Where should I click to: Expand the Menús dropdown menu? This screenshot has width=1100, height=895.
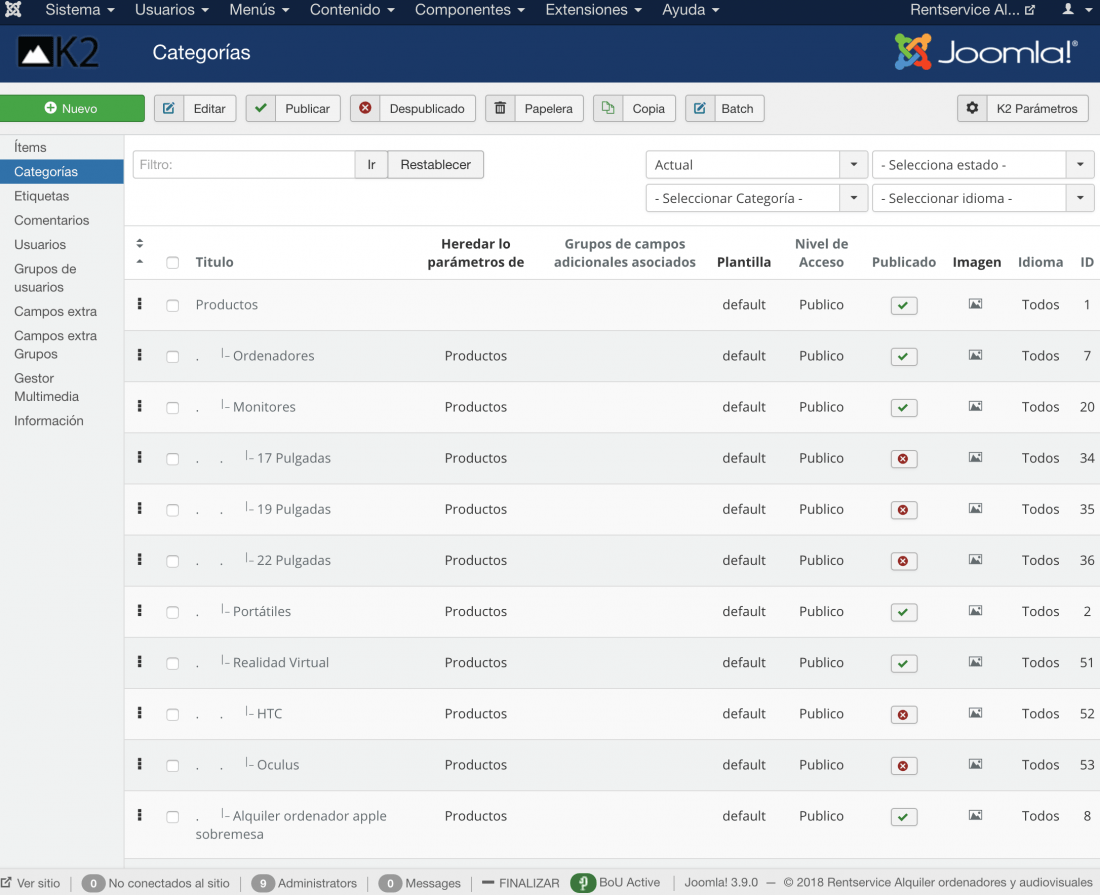tap(260, 10)
